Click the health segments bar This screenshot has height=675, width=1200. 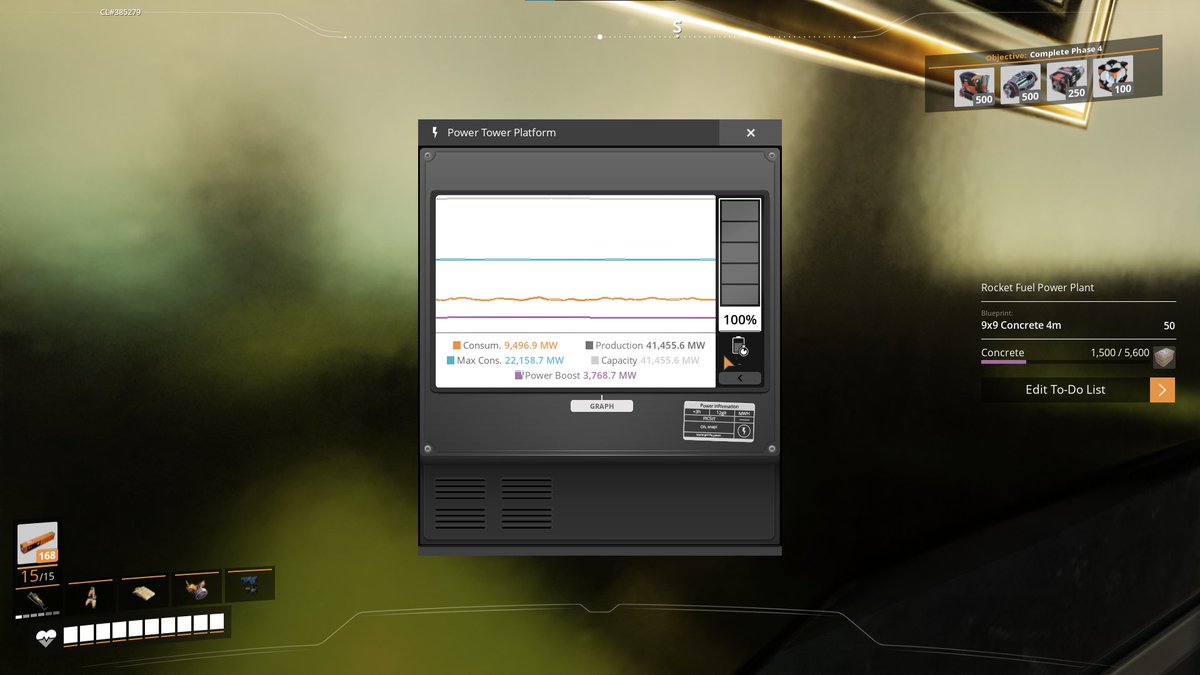point(143,629)
